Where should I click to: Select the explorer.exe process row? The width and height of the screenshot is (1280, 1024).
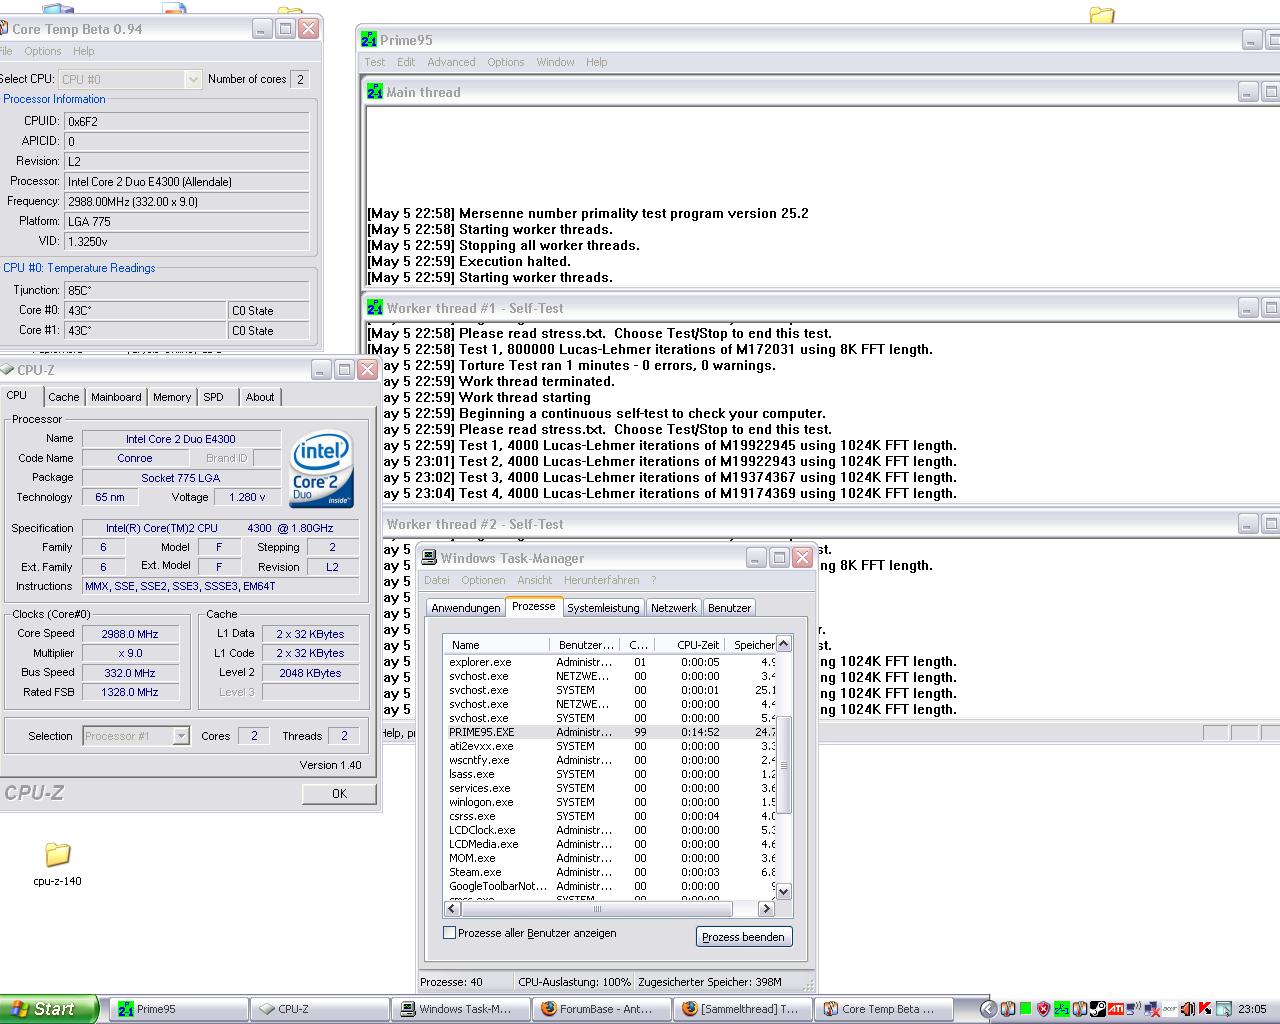tap(610, 662)
